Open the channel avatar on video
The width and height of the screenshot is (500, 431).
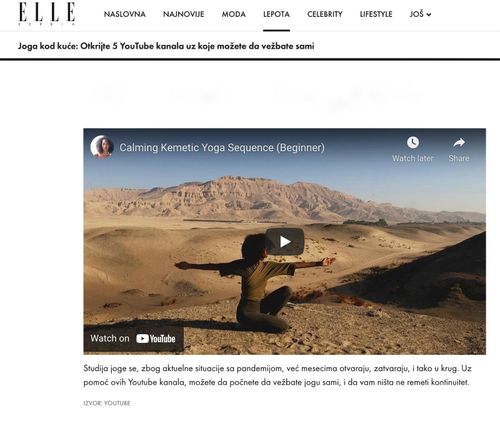(x=102, y=147)
